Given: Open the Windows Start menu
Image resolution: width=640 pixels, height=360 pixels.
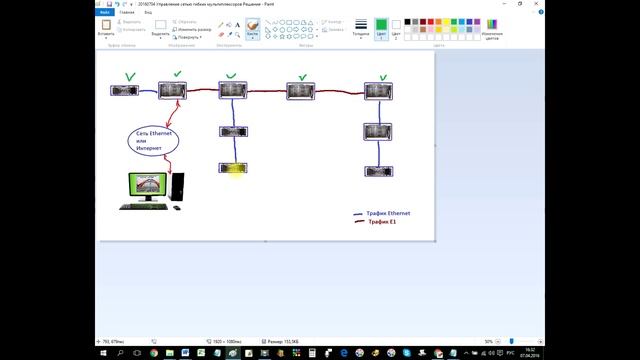Looking at the screenshot, I should 103,353.
